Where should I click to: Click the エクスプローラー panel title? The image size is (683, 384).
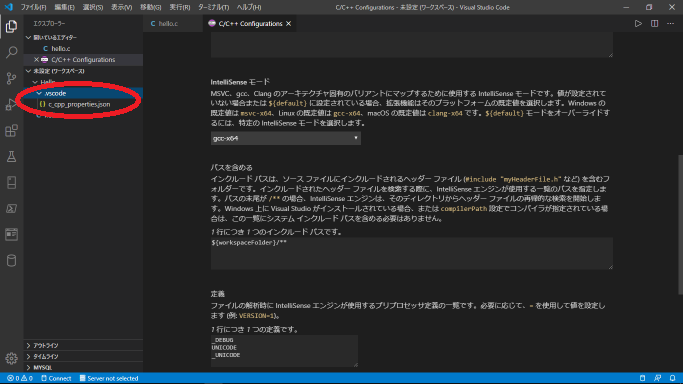[x=49, y=24]
